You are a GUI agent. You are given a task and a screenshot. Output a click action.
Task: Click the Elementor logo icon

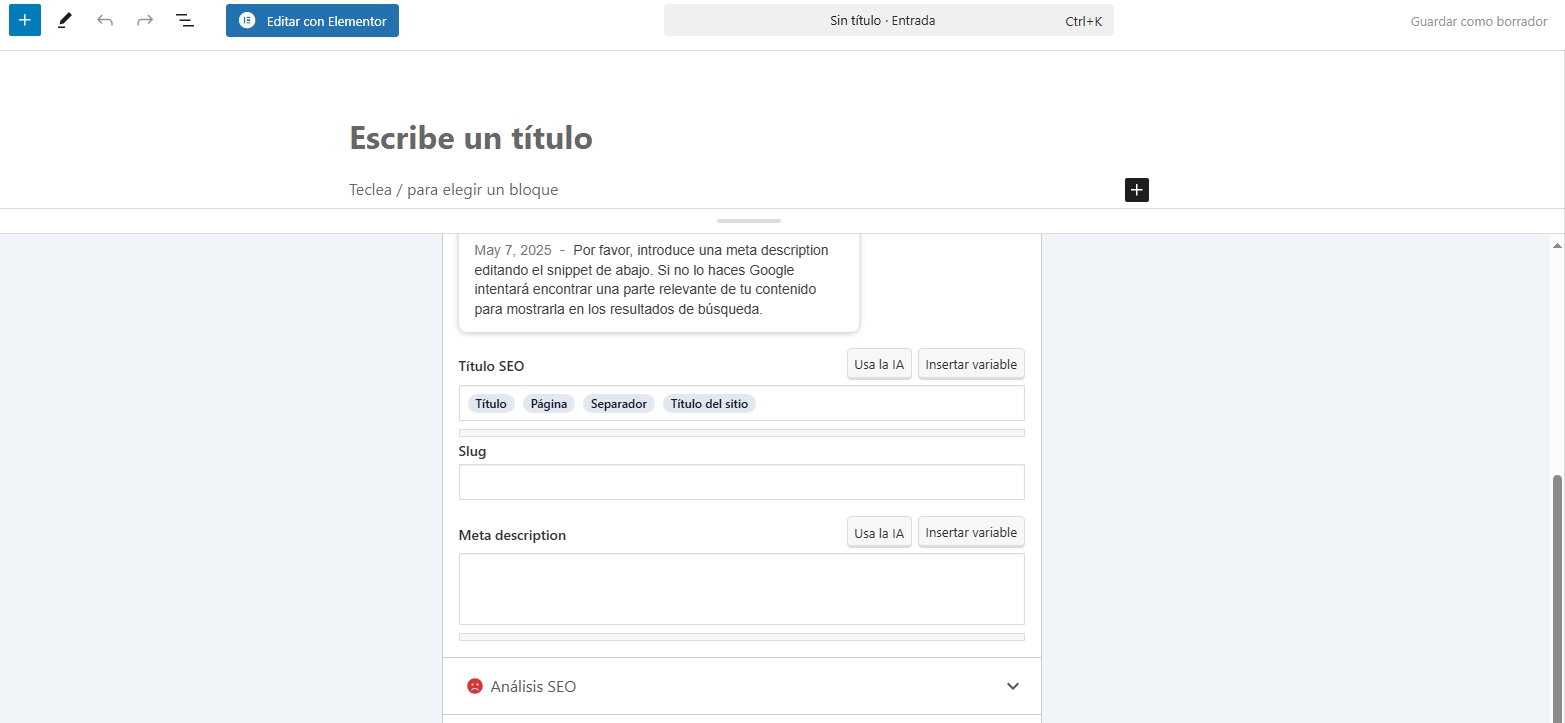coord(247,21)
